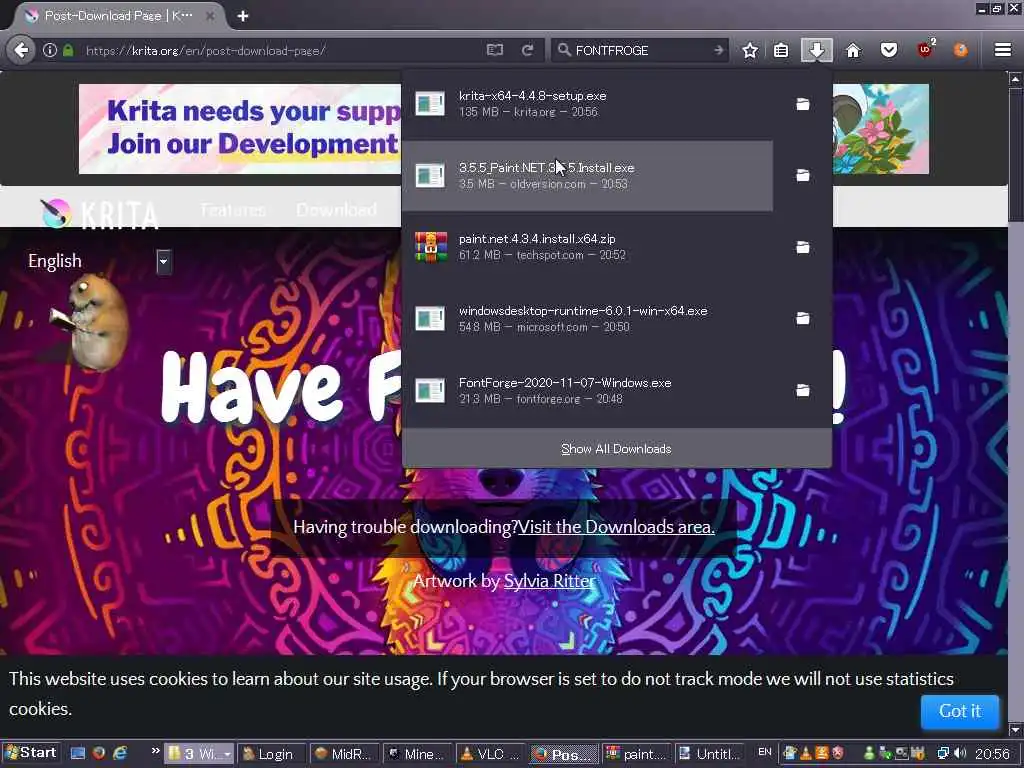This screenshot has width=1024, height=768.
Task: Open site information icon in address bar
Action: pyautogui.click(x=50, y=50)
